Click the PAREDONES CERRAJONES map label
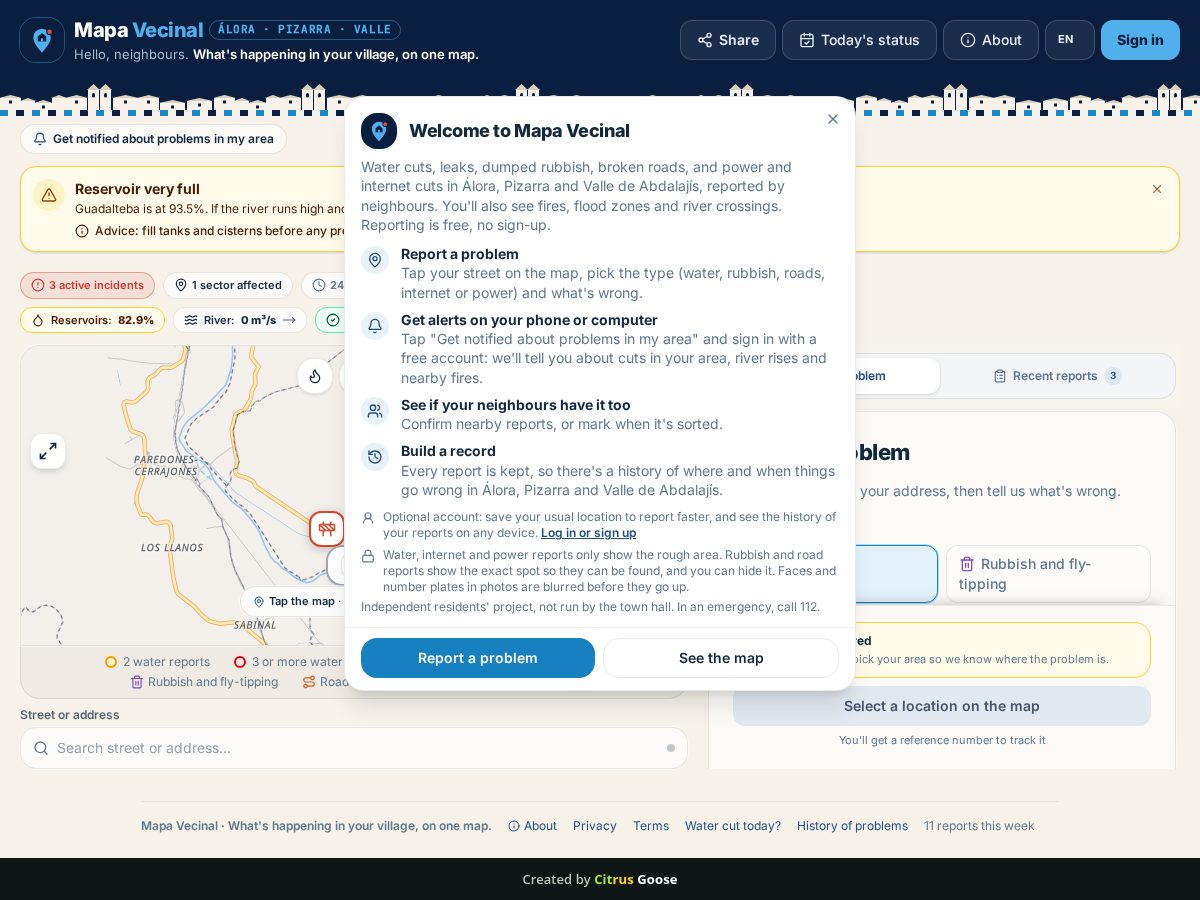Image resolution: width=1200 pixels, height=900 pixels. (166, 466)
